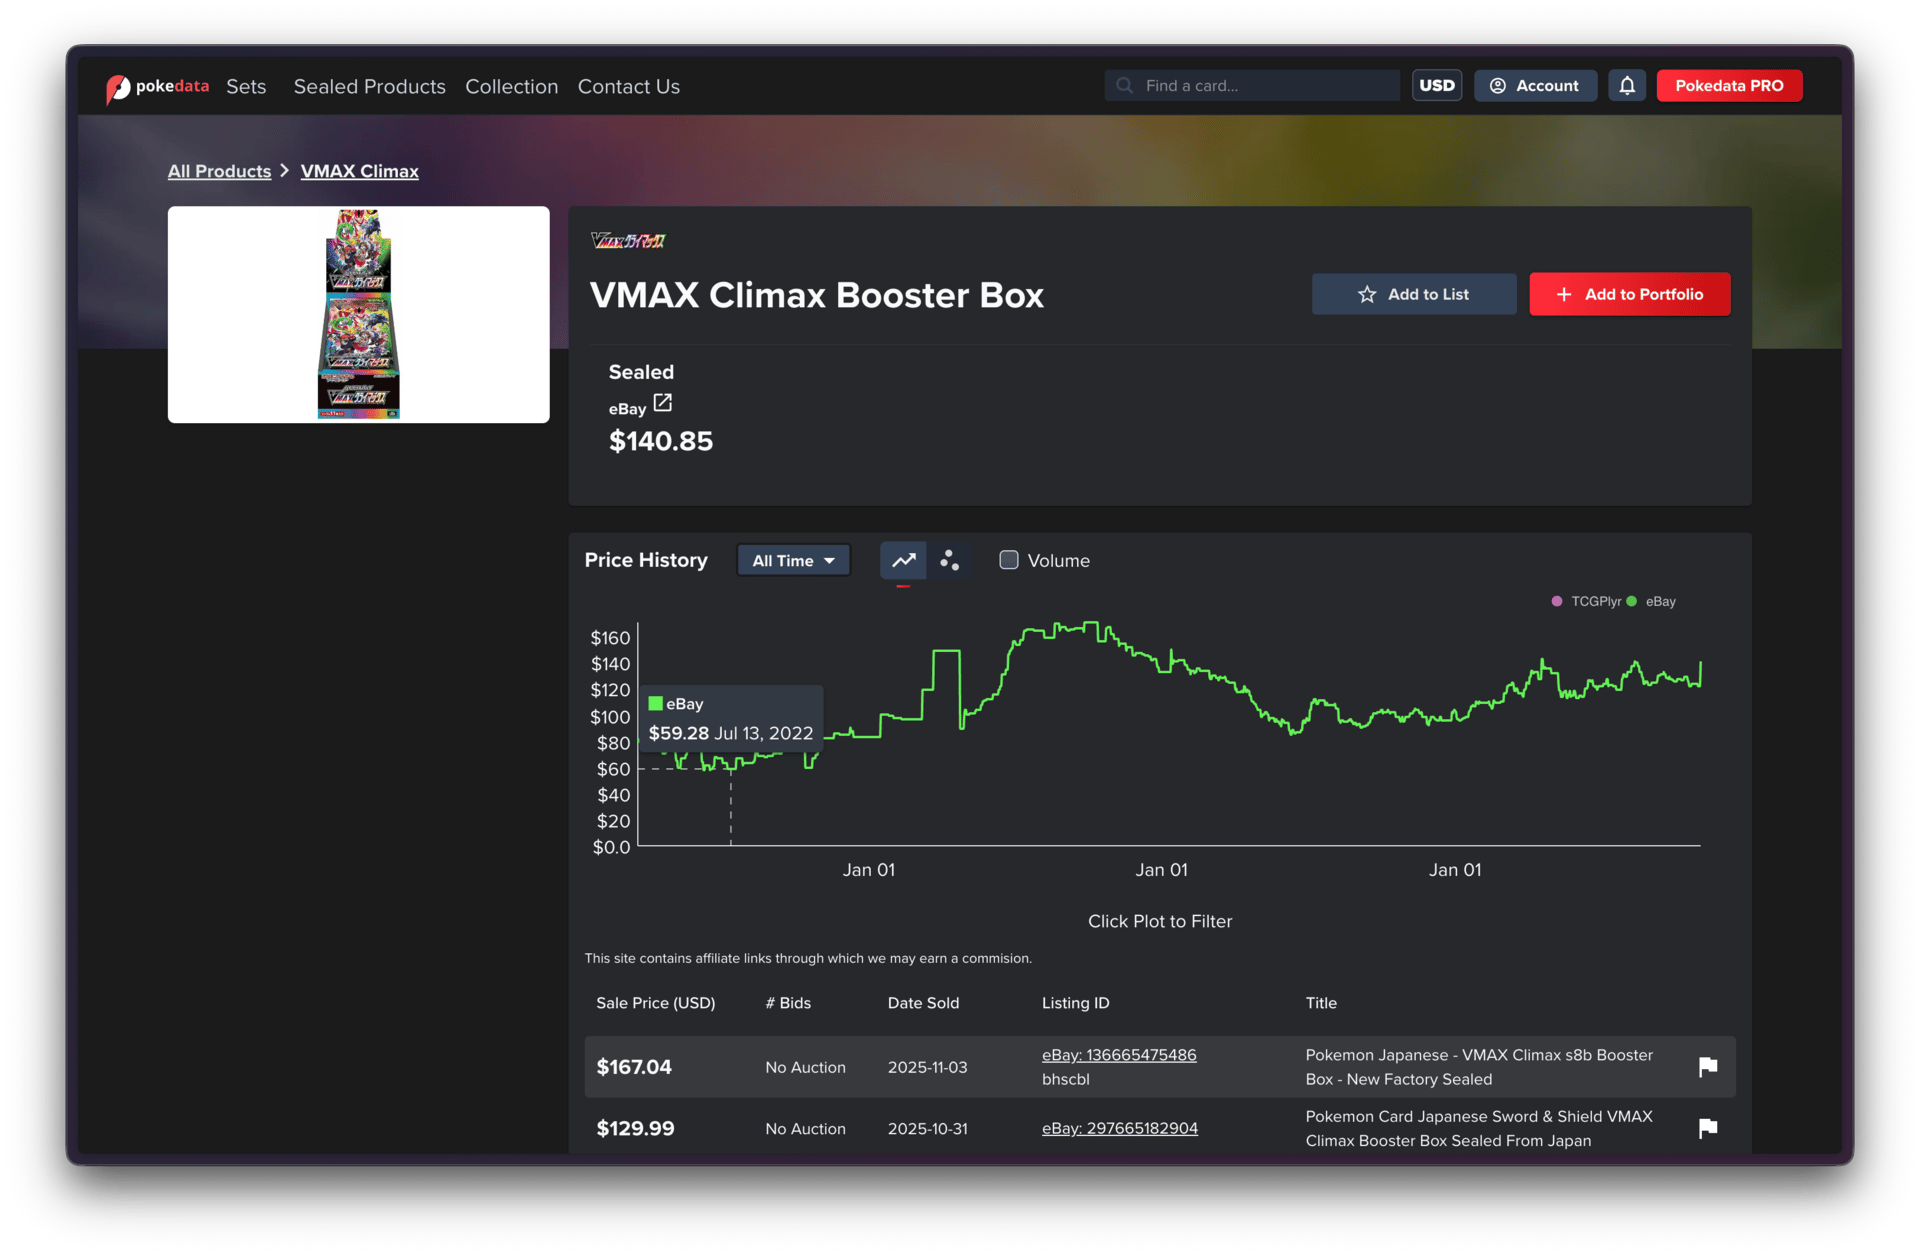This screenshot has width=1920, height=1253.
Task: Open the Account menu
Action: coord(1535,86)
